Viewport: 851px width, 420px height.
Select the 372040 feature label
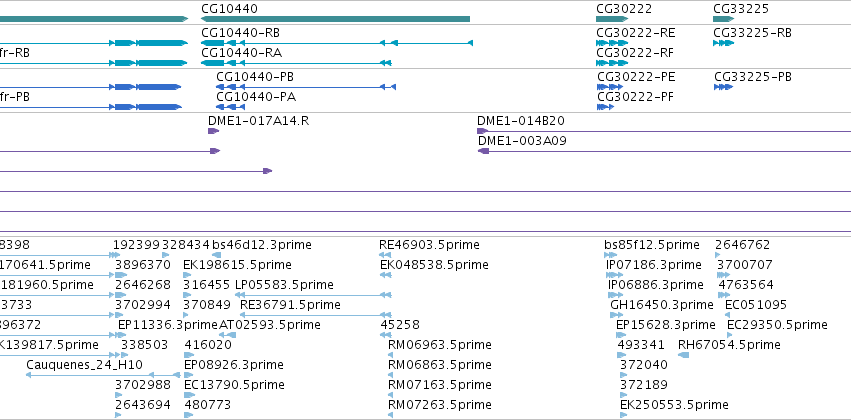pyautogui.click(x=644, y=365)
